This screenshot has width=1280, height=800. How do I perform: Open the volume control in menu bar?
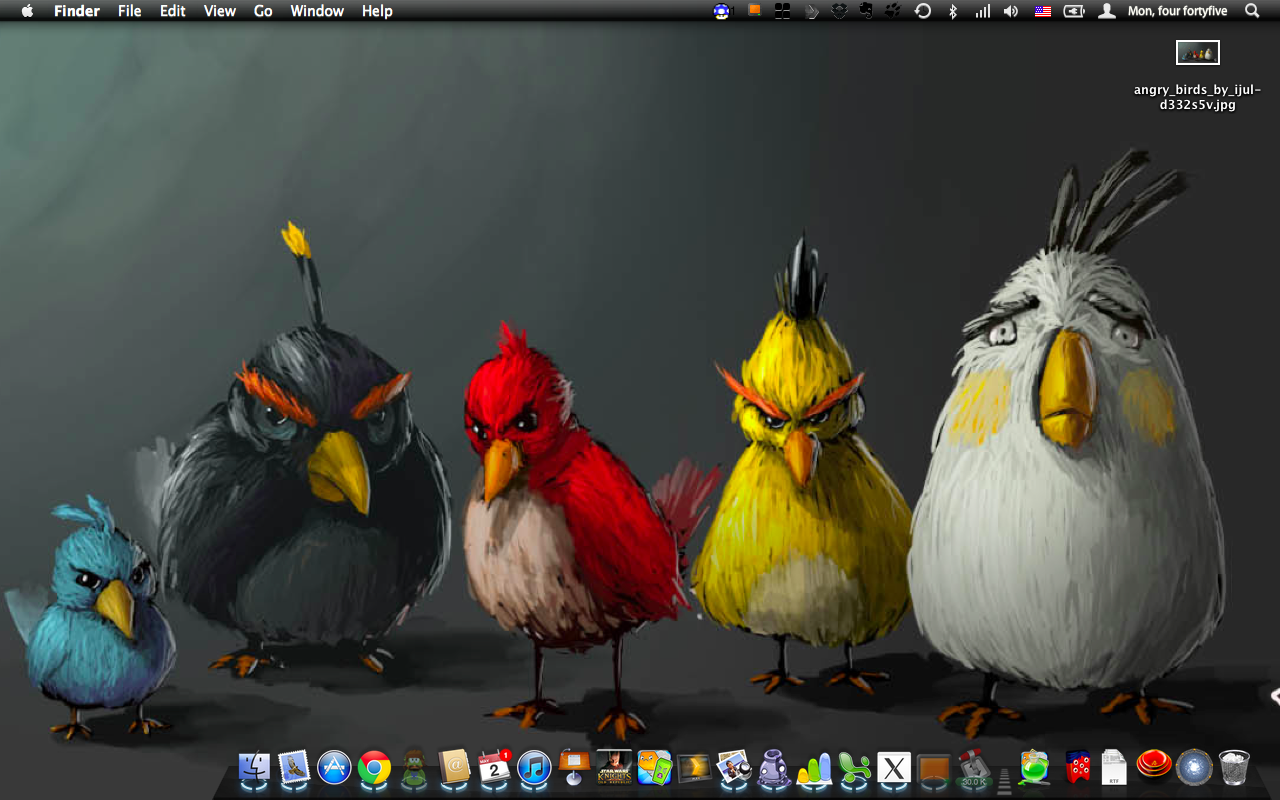point(1011,11)
